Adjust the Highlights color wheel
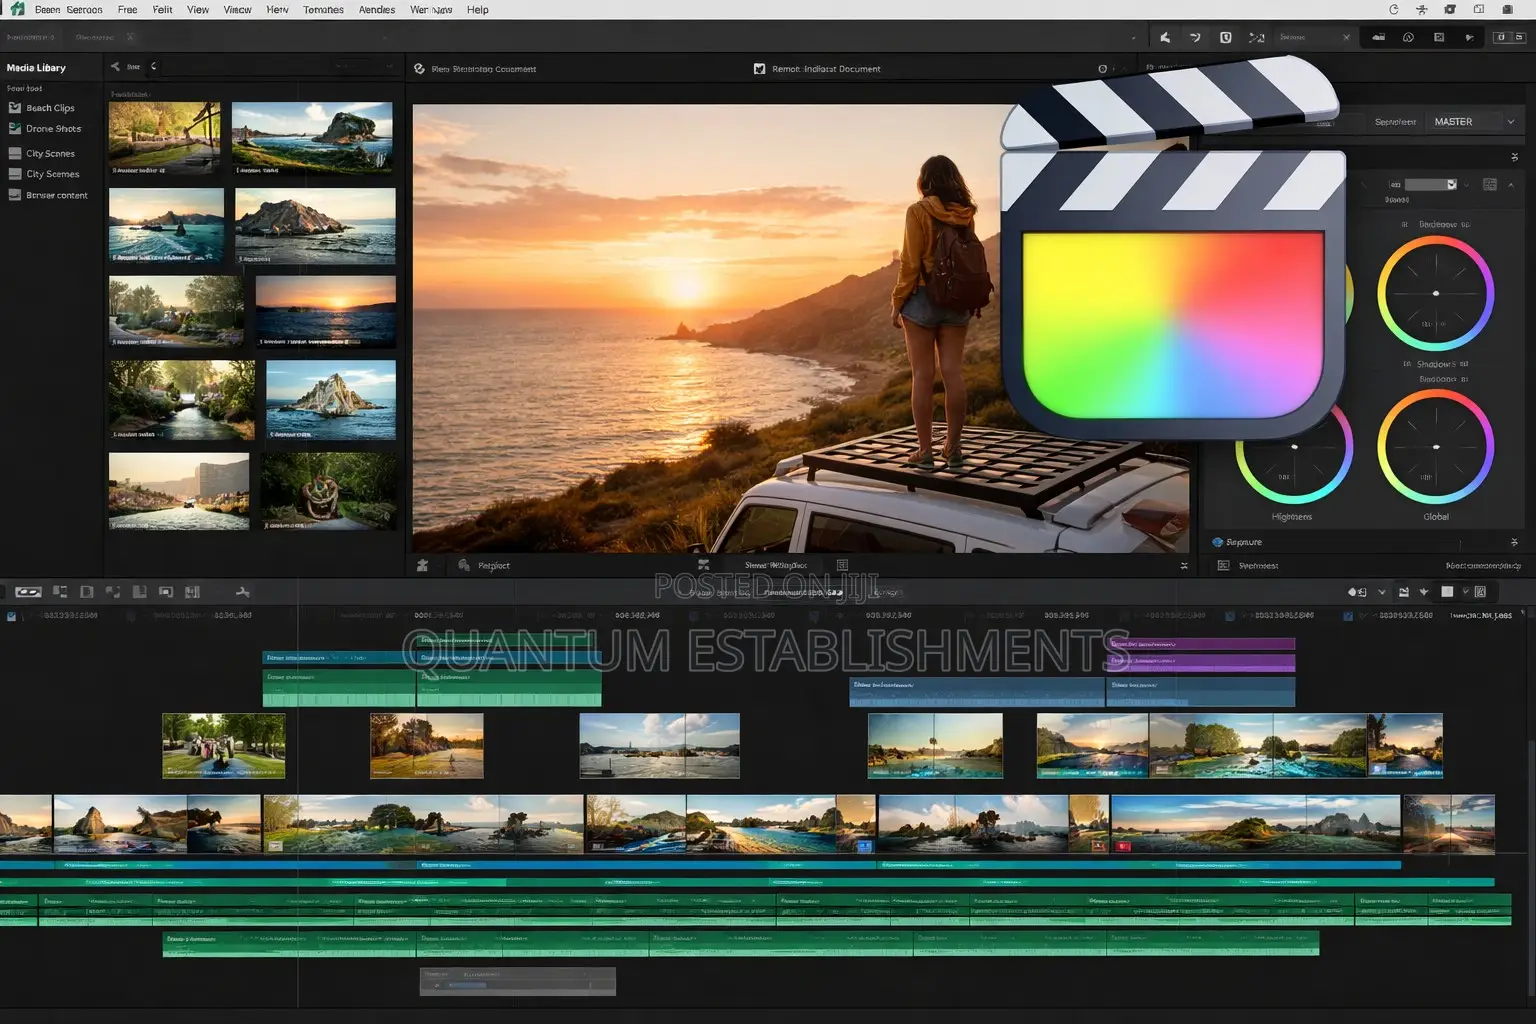 (1294, 446)
